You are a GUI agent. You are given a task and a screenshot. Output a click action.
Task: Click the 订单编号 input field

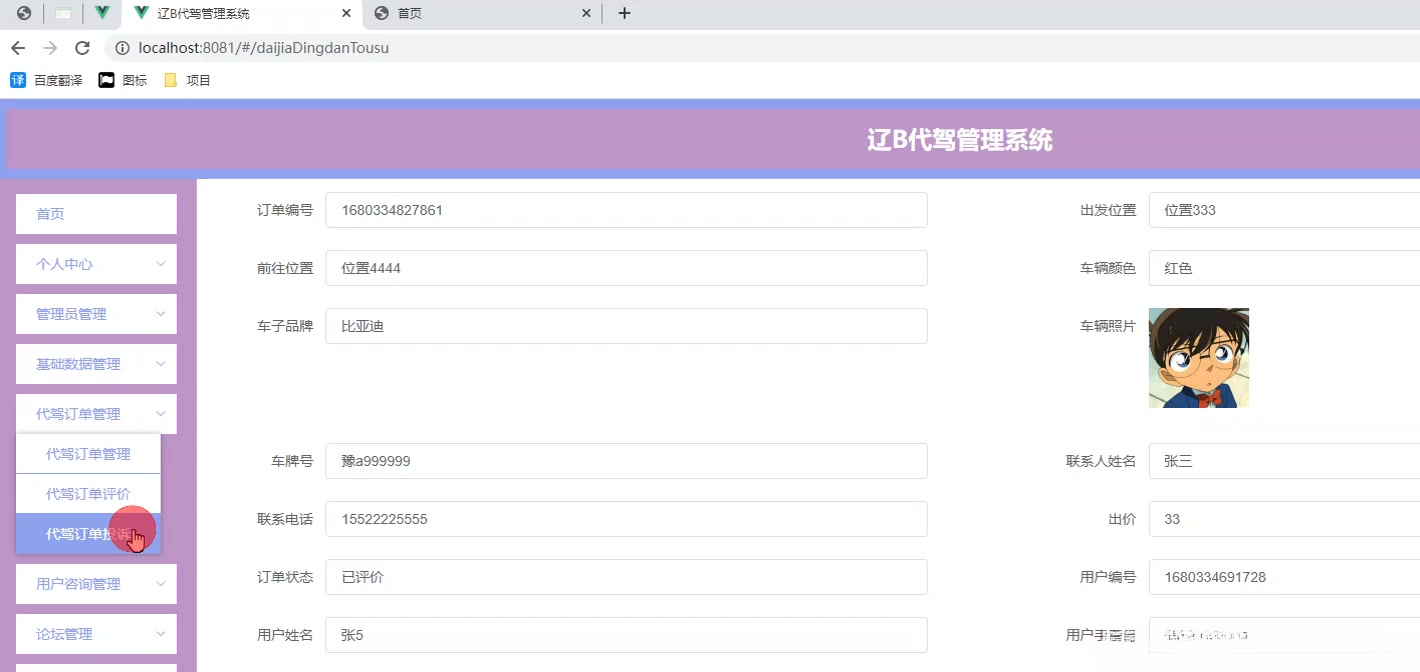coord(626,210)
